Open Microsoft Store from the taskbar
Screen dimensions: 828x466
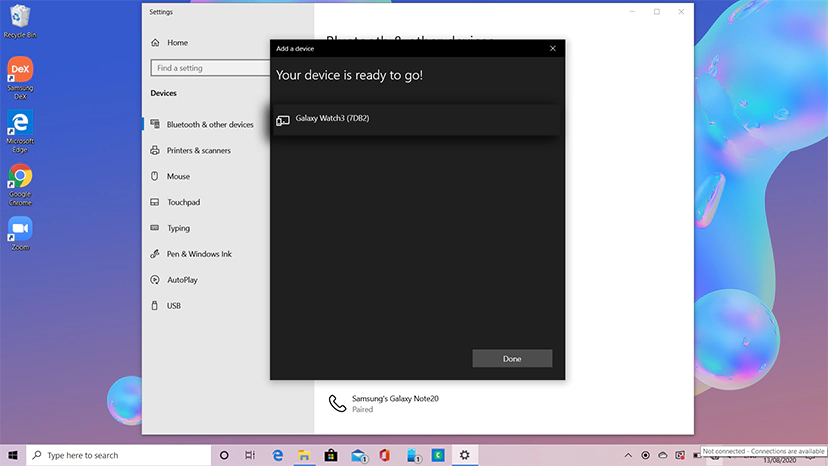331,455
